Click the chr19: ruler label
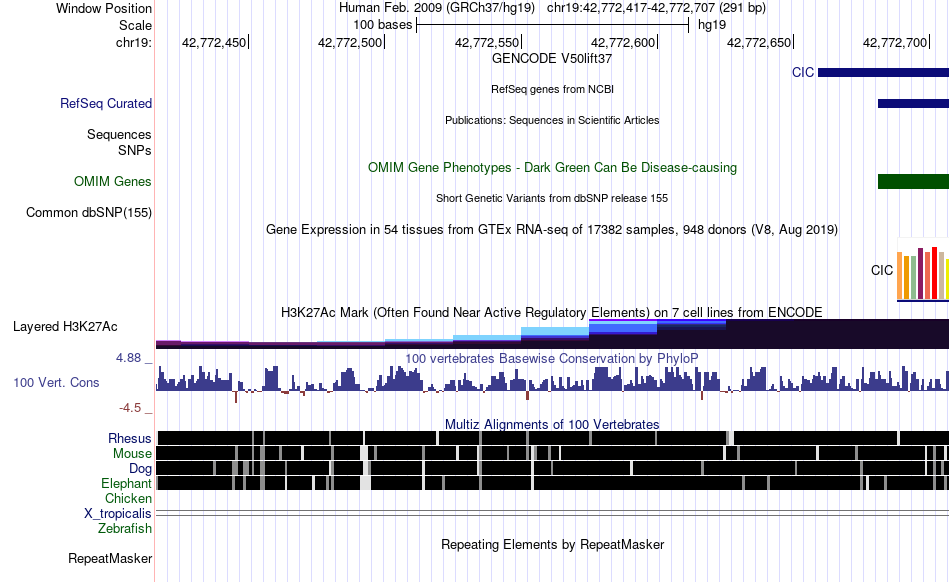 (x=134, y=42)
